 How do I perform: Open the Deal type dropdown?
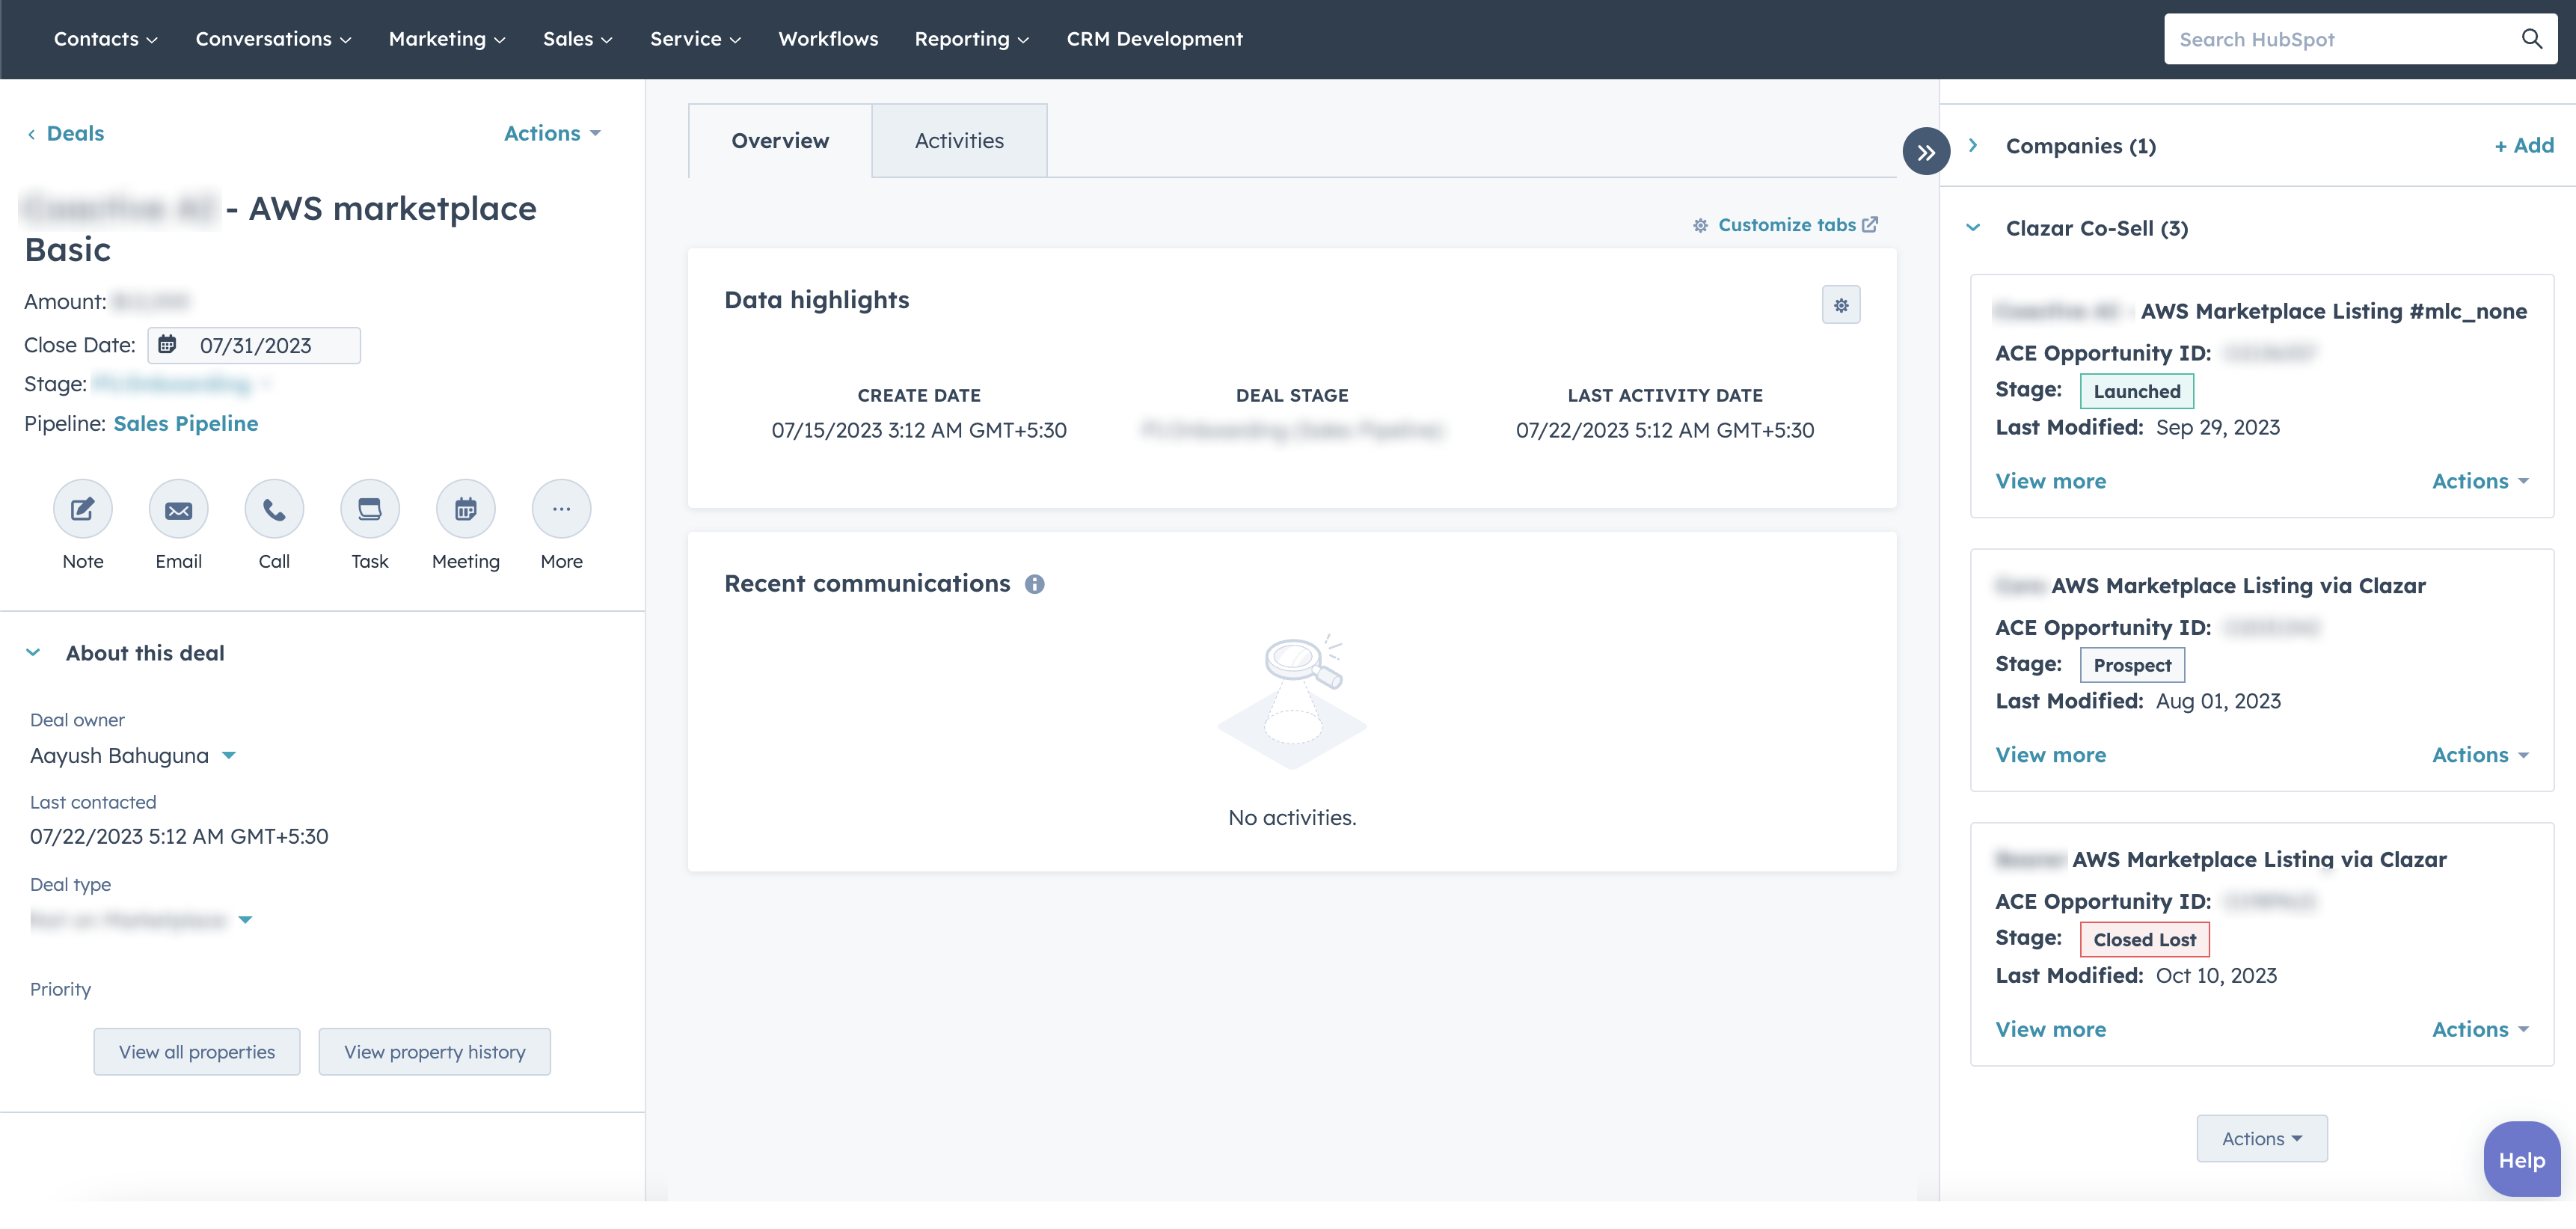click(x=141, y=920)
